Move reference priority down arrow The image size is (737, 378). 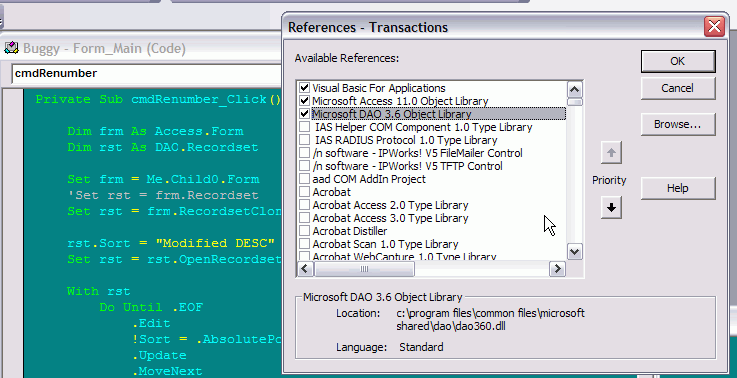(x=611, y=208)
